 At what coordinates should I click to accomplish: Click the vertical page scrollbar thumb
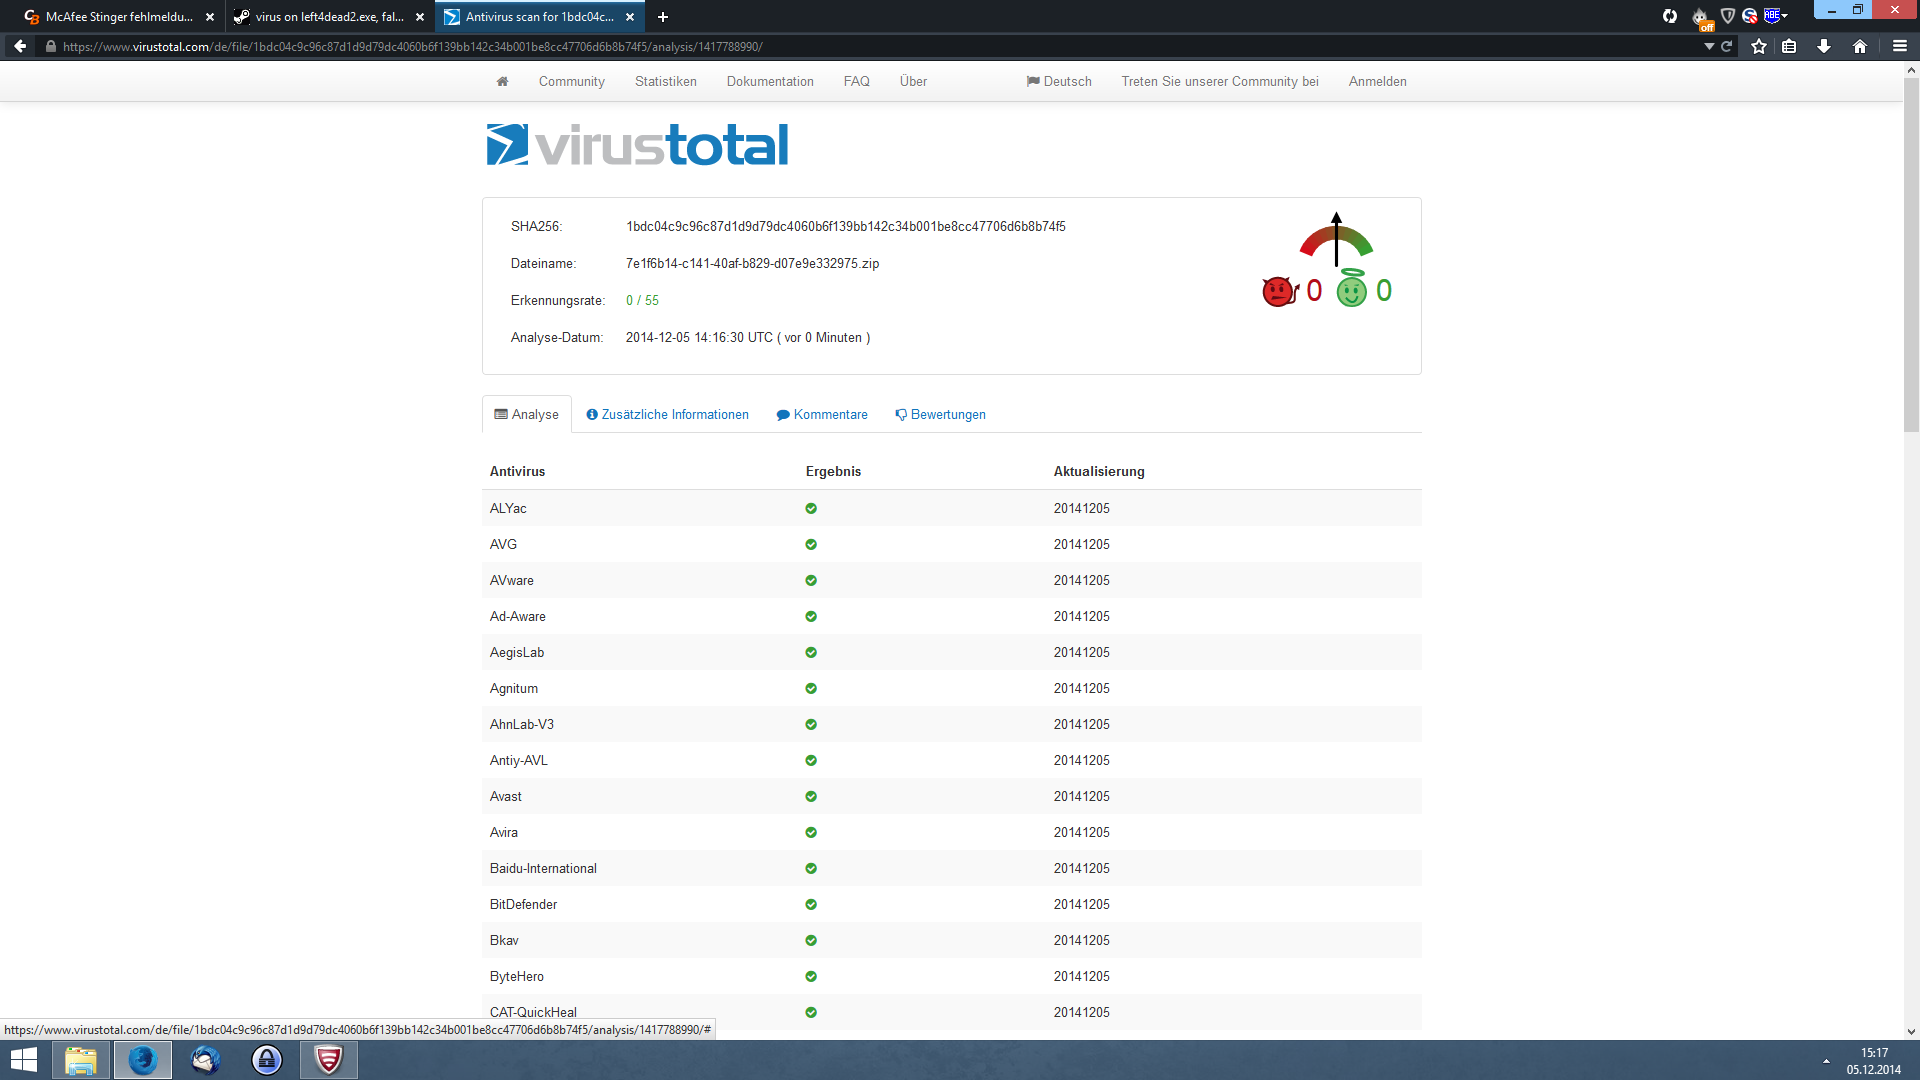coord(1911,255)
